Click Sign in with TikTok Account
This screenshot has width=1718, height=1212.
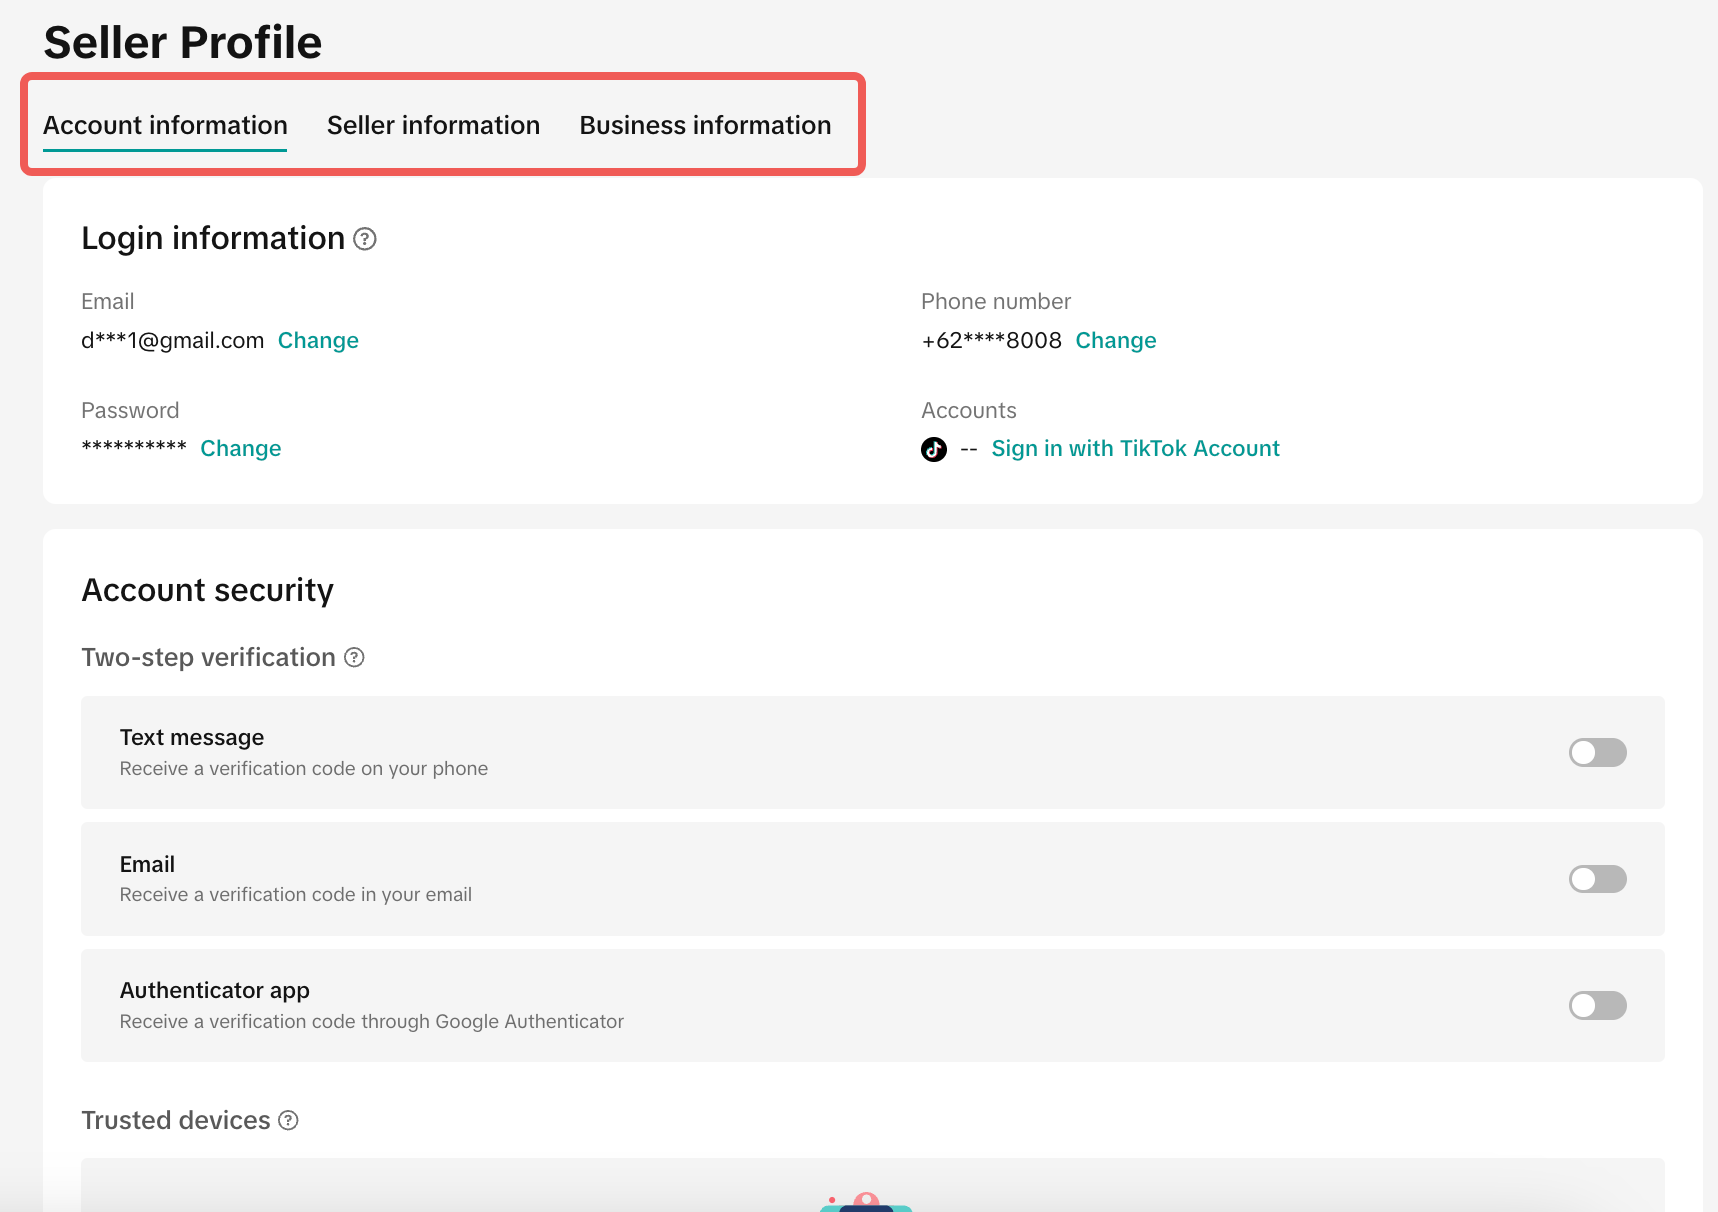click(x=1135, y=448)
